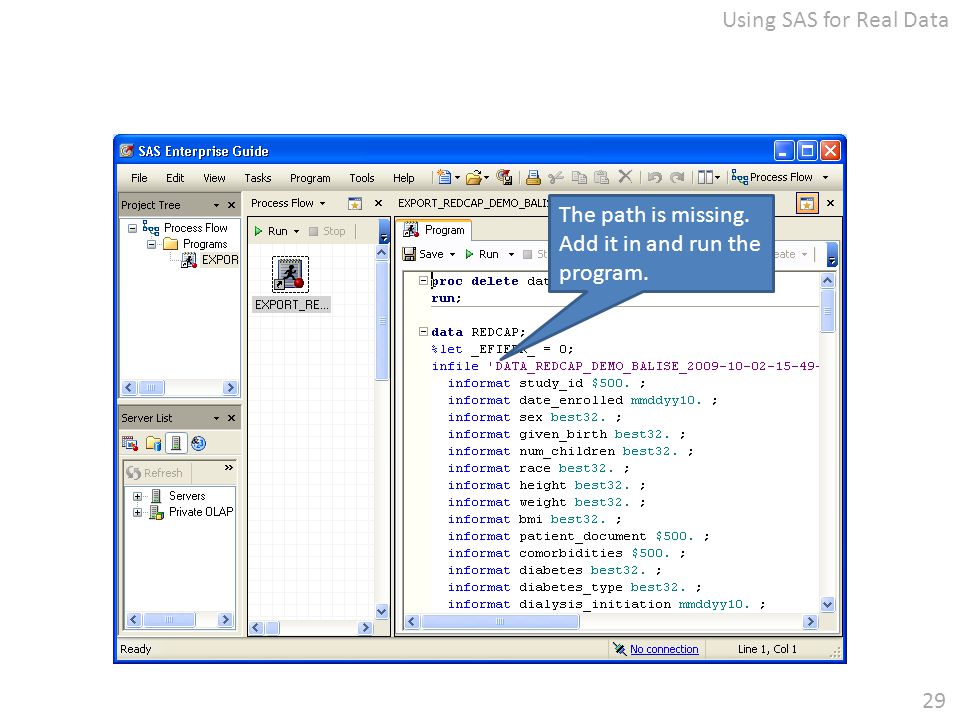Click the SAS Enterprise Guide title bar icon
This screenshot has height=720, width=960.
click(127, 151)
